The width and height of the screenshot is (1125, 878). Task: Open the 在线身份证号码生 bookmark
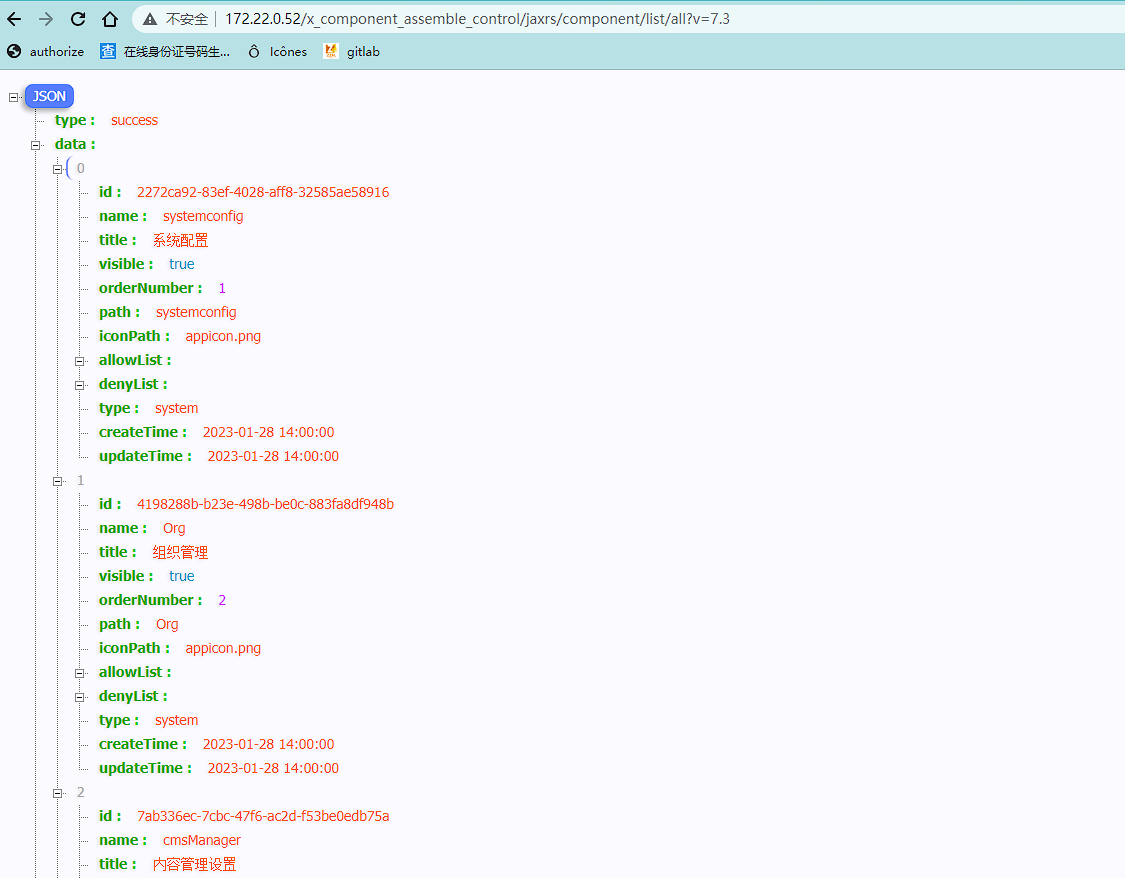pyautogui.click(x=165, y=52)
